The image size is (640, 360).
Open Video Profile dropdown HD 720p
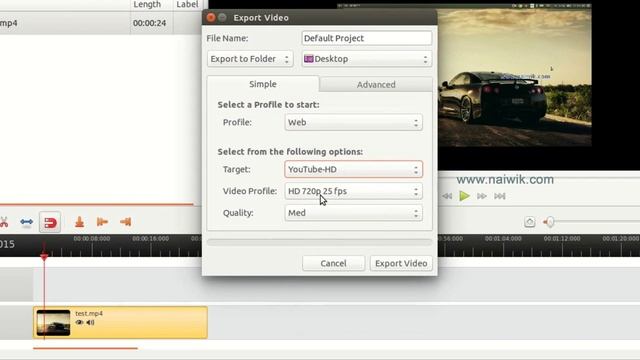coord(353,191)
